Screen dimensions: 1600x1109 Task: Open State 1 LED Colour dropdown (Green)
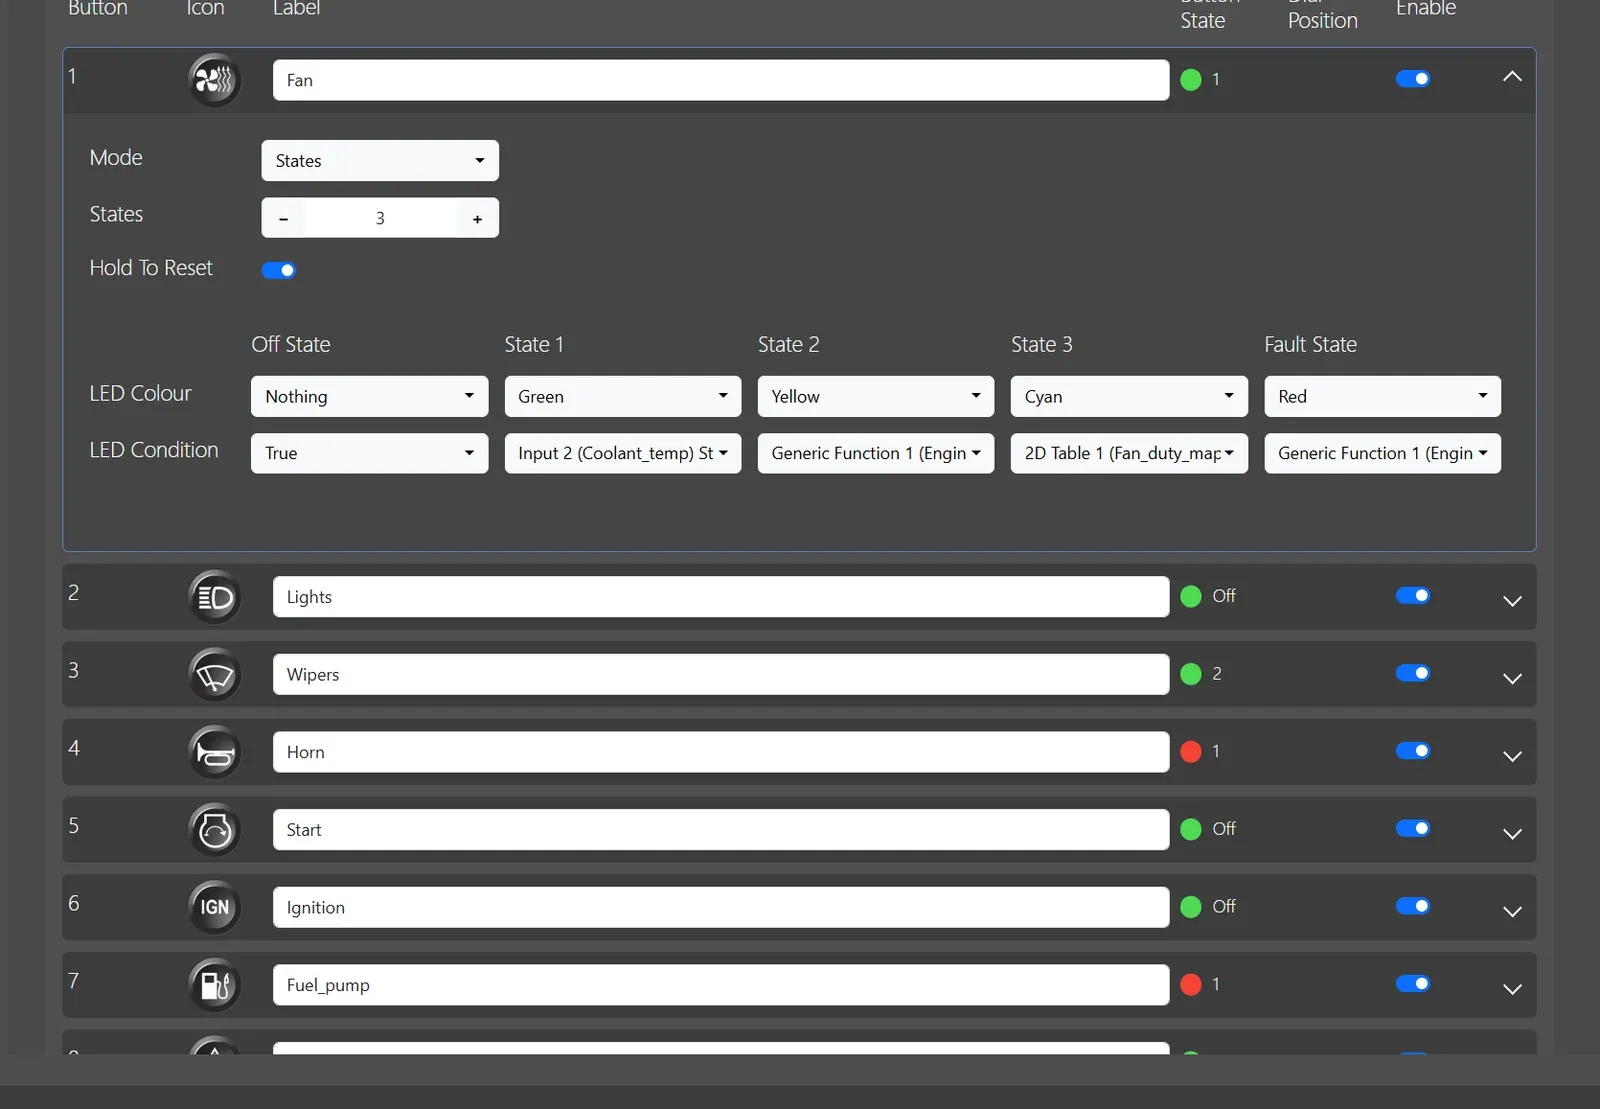click(623, 397)
